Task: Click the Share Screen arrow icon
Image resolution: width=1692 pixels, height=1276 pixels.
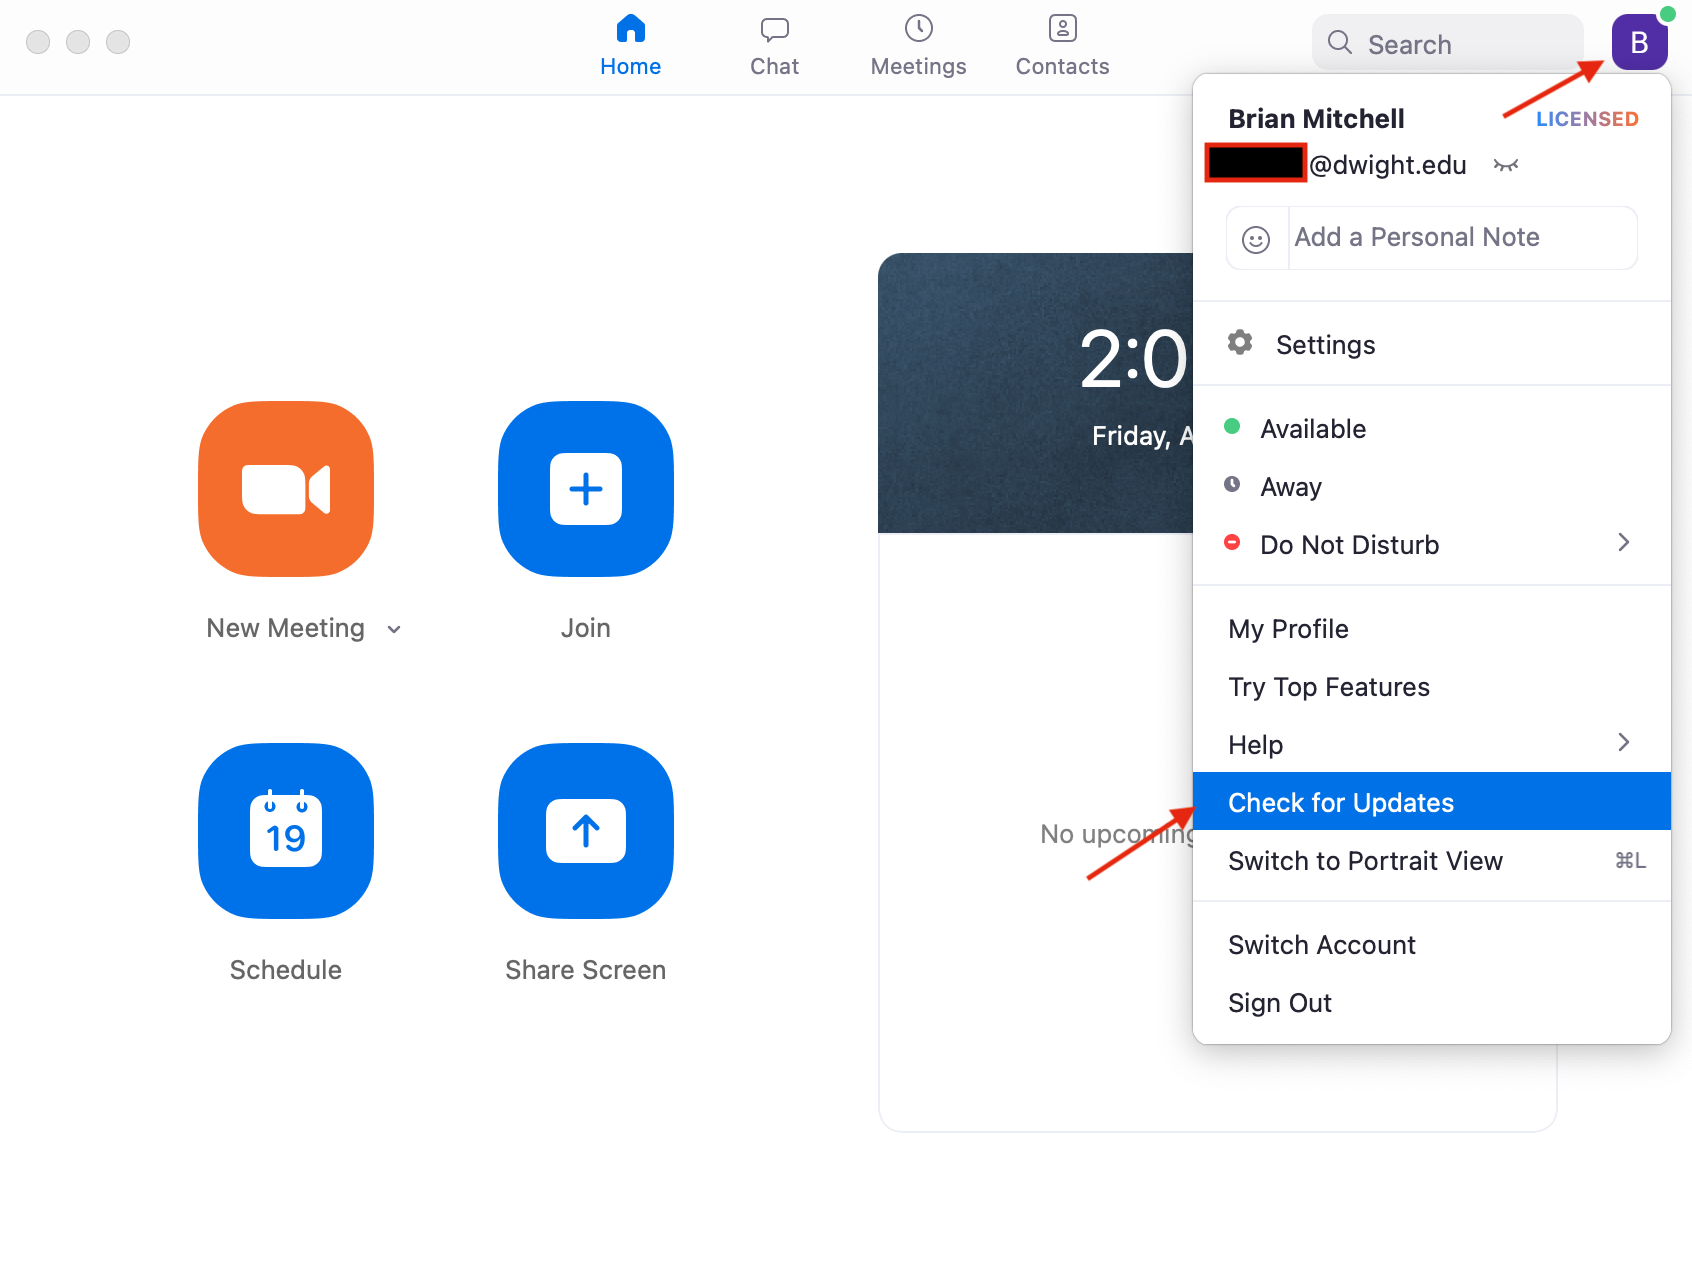Action: coord(586,831)
